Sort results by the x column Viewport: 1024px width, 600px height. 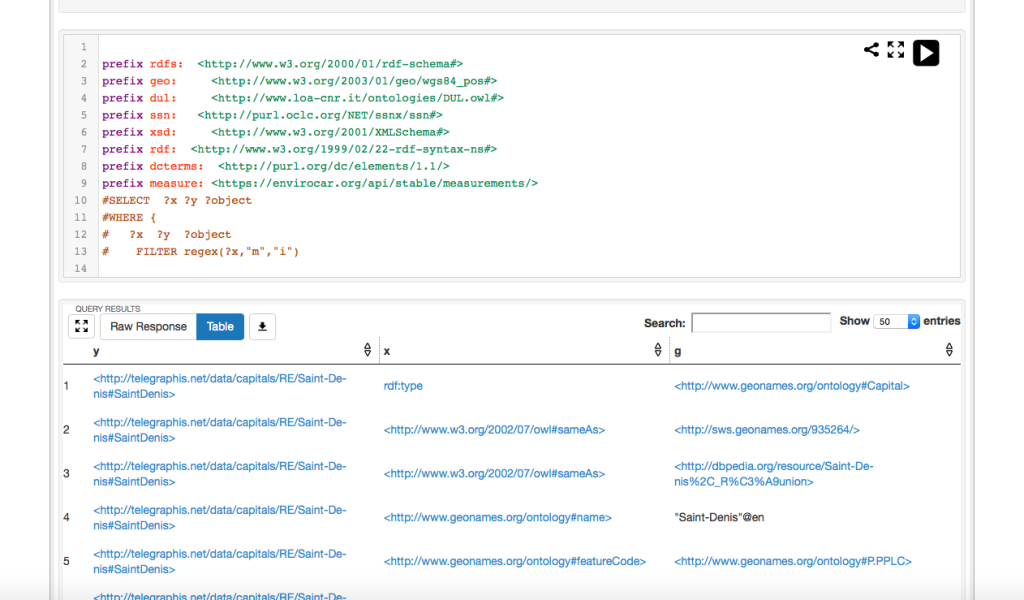point(657,349)
